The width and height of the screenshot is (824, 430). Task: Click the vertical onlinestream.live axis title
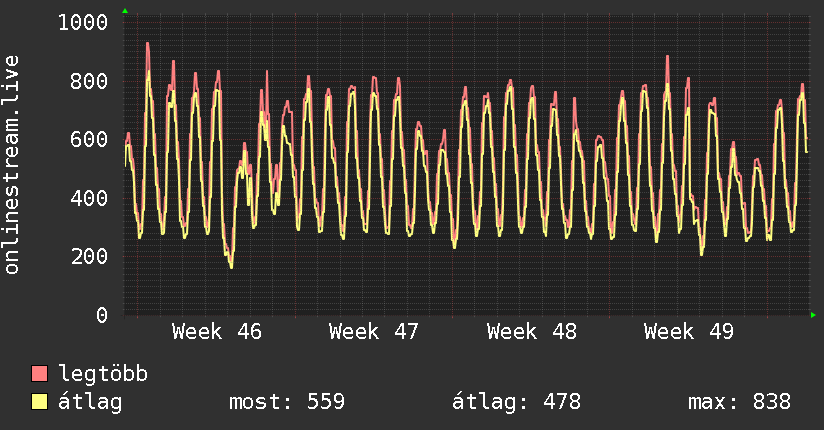(12, 165)
